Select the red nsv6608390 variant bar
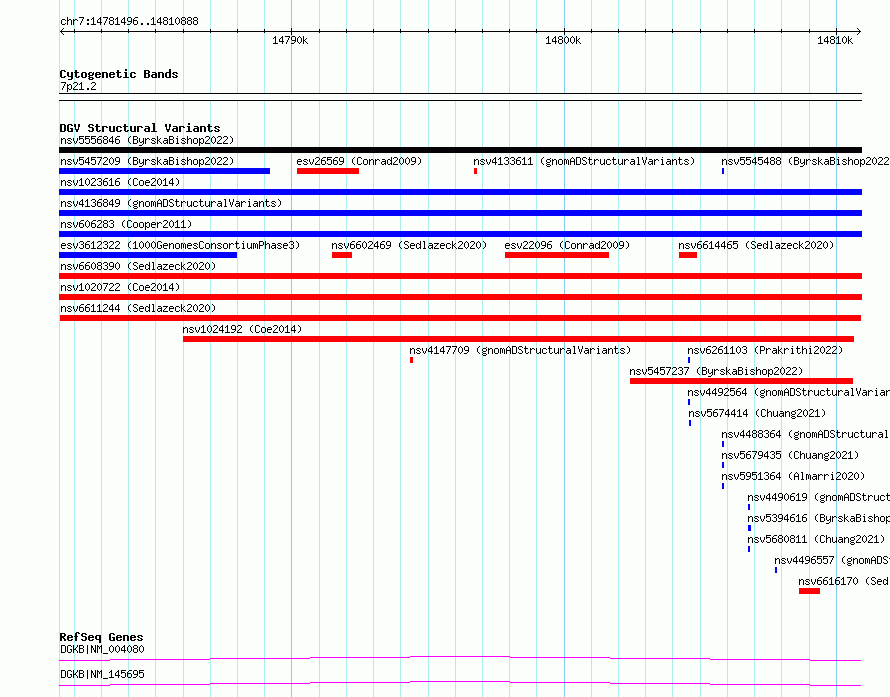The image size is (890, 697). click(460, 276)
